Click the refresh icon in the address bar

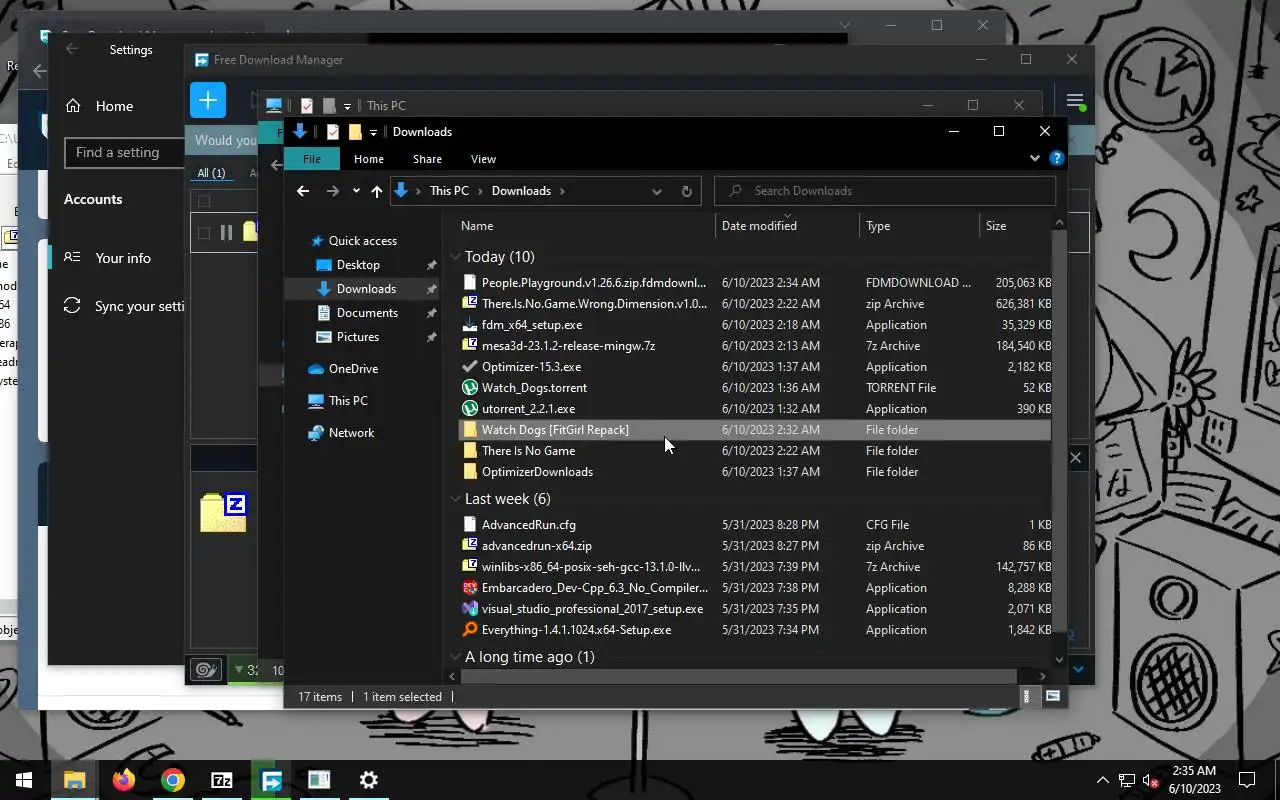(x=686, y=191)
